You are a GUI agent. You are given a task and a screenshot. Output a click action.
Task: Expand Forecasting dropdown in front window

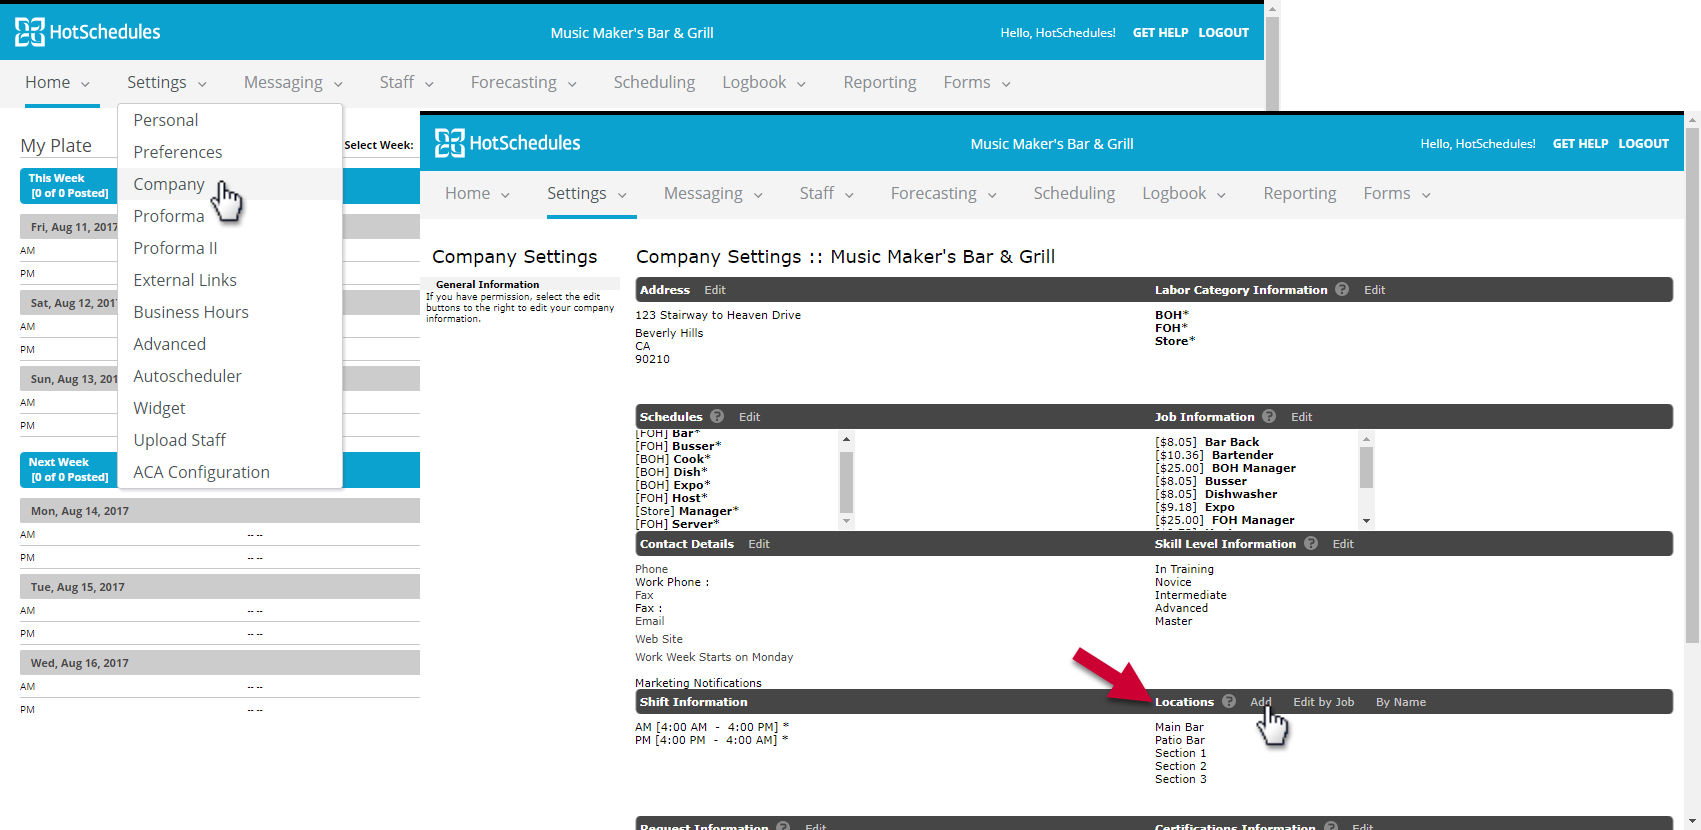click(x=992, y=195)
